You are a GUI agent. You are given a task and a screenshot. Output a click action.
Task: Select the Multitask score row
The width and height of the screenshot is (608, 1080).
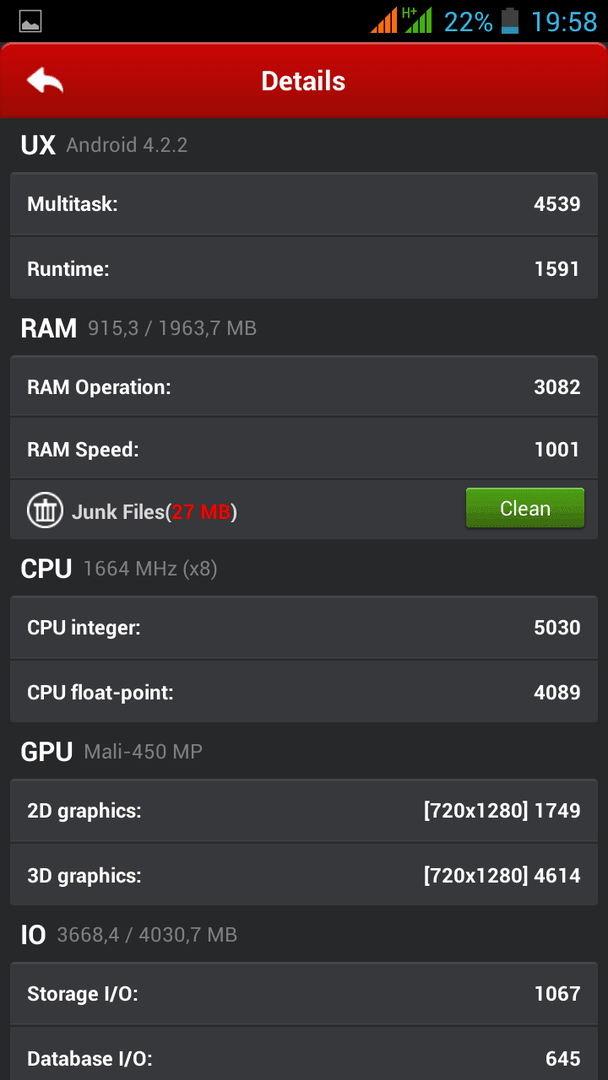(304, 204)
